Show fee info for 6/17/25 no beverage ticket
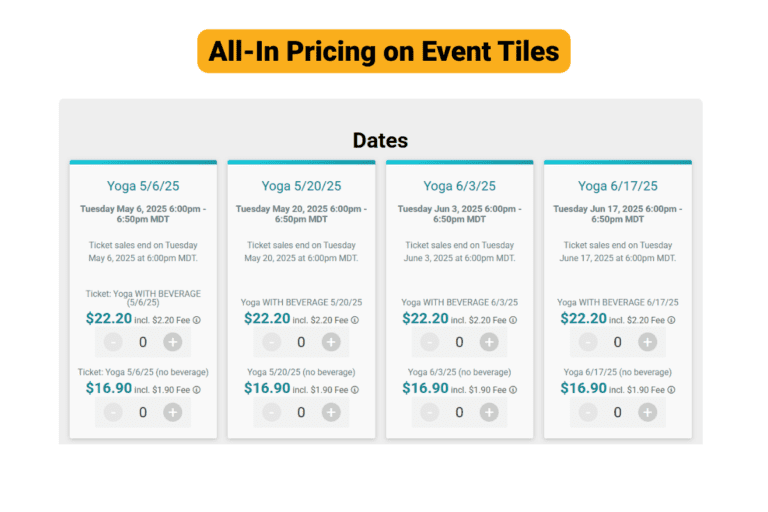This screenshot has width=768, height=512. (x=672, y=390)
